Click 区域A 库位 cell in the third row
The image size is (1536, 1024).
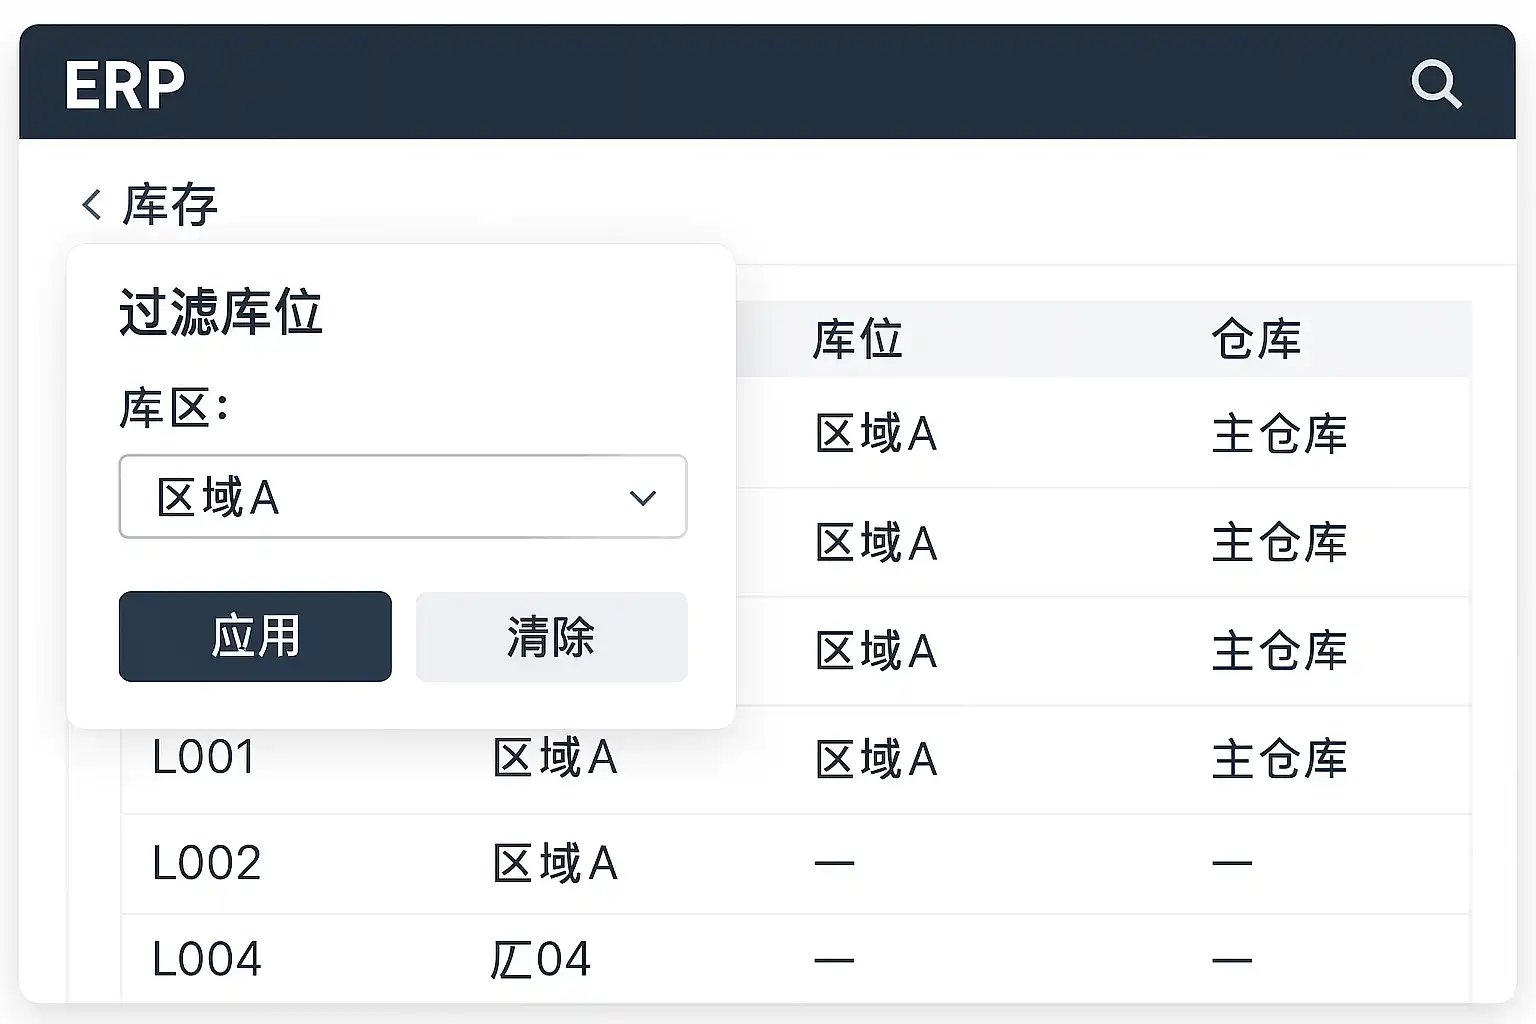tap(876, 651)
